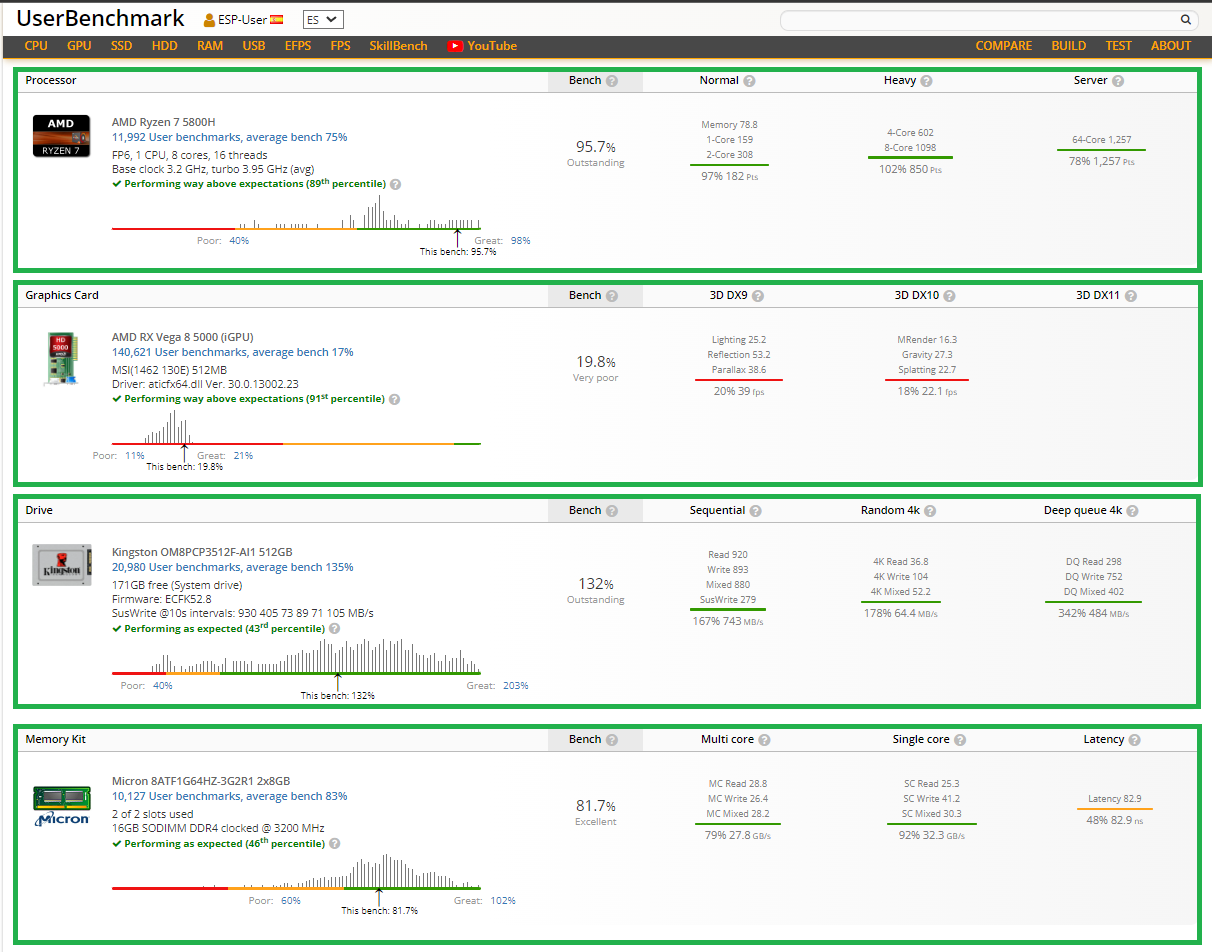Click the UserBenchmark site logo
Screen dimensions: 1212x952
101,18
